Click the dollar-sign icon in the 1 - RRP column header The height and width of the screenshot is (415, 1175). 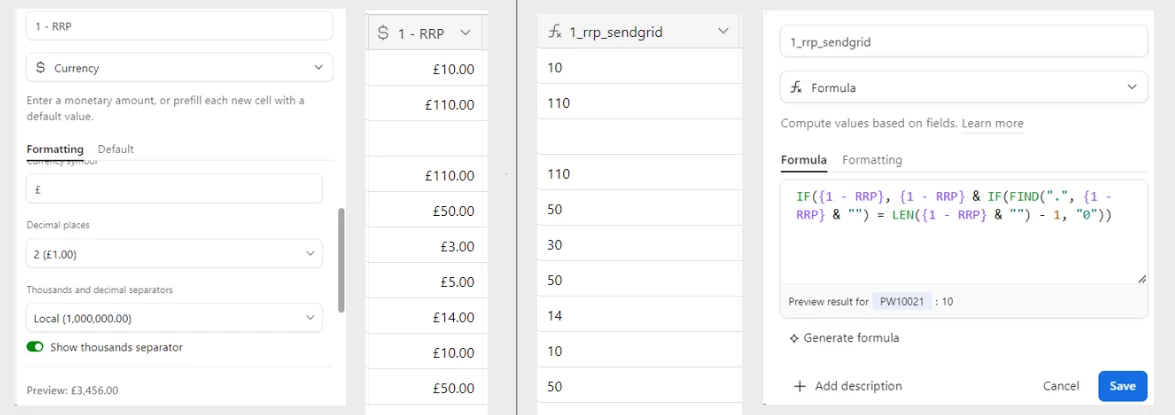pyautogui.click(x=383, y=33)
